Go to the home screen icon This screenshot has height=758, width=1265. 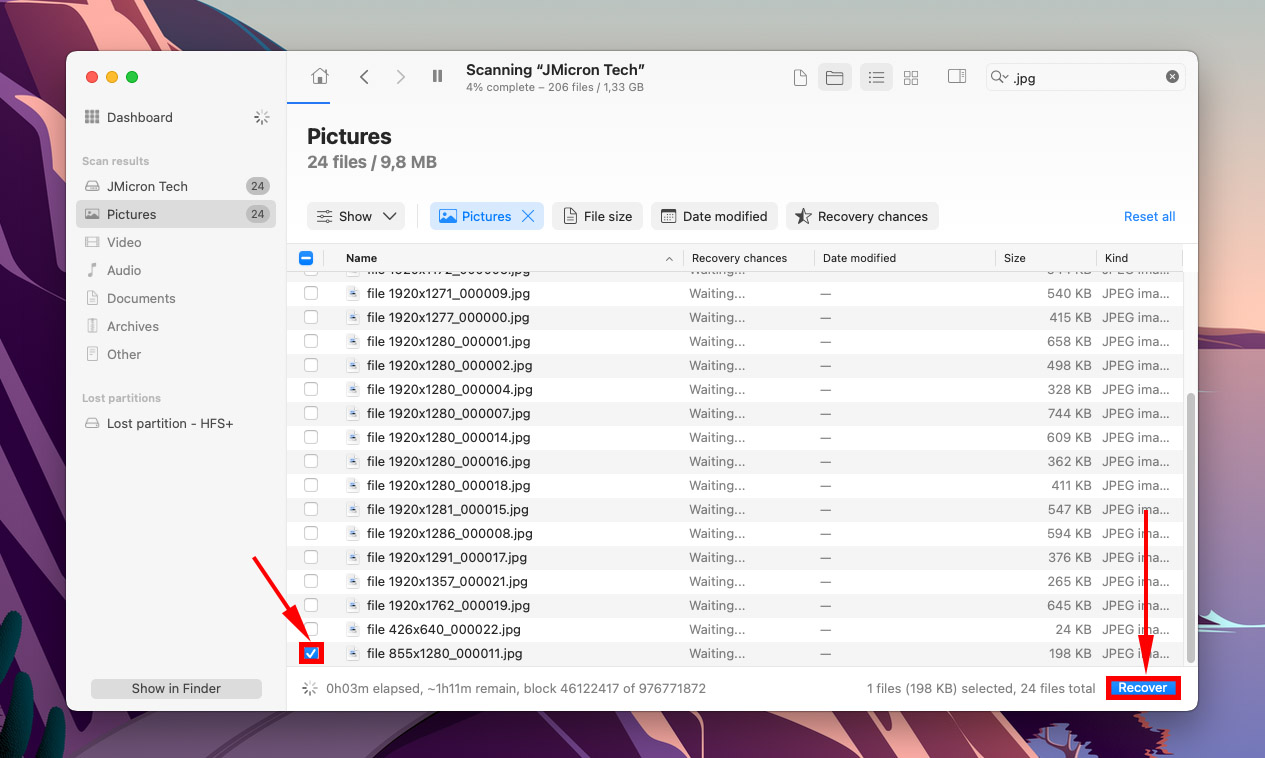[320, 77]
